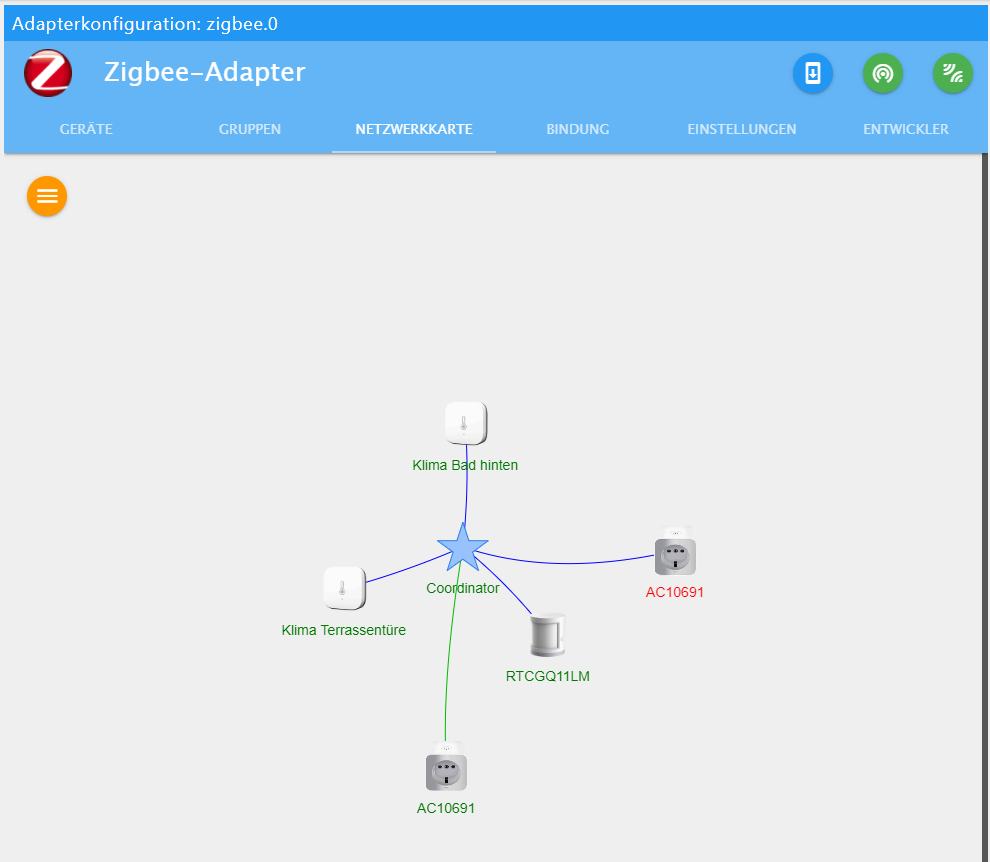Select the Klima Bad hinten sensor icon

(x=466, y=423)
